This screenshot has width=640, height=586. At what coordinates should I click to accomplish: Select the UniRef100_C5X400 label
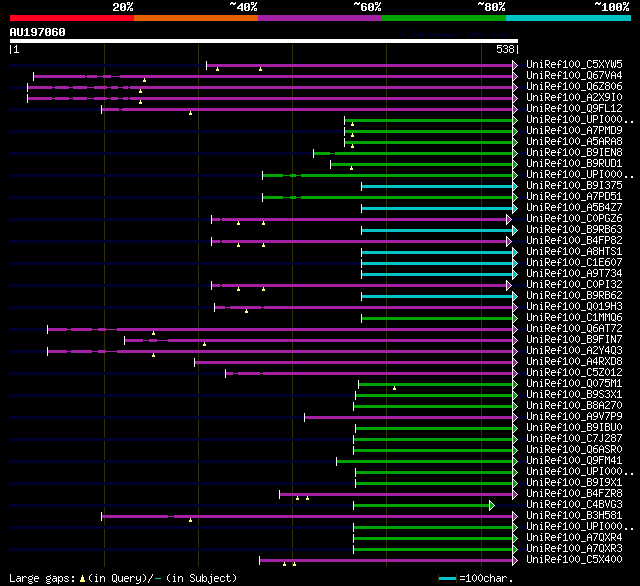click(574, 560)
